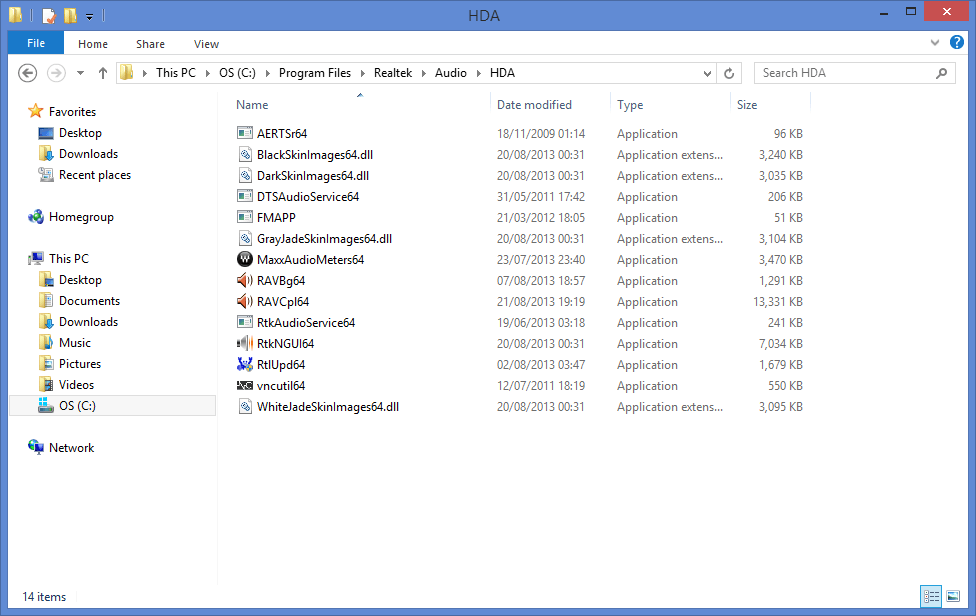Screen dimensions: 976x616
Task: Open Pictures folder in sidebar
Action: 80,363
